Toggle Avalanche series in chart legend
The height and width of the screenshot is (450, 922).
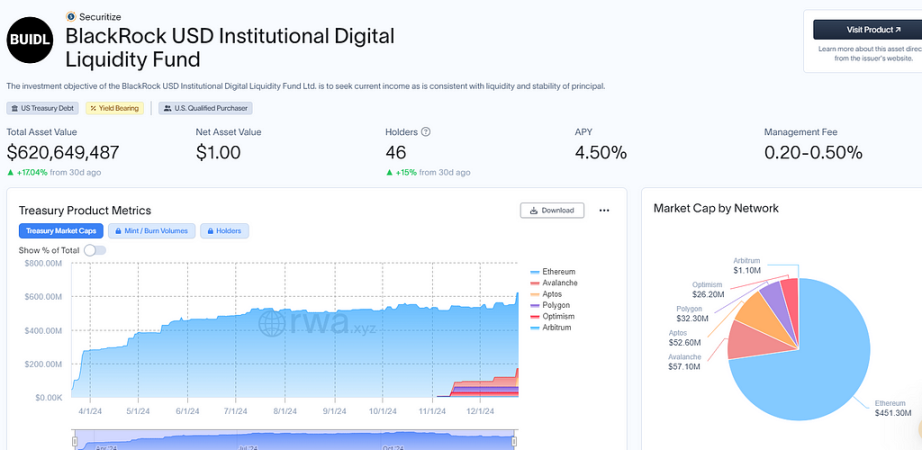point(554,283)
